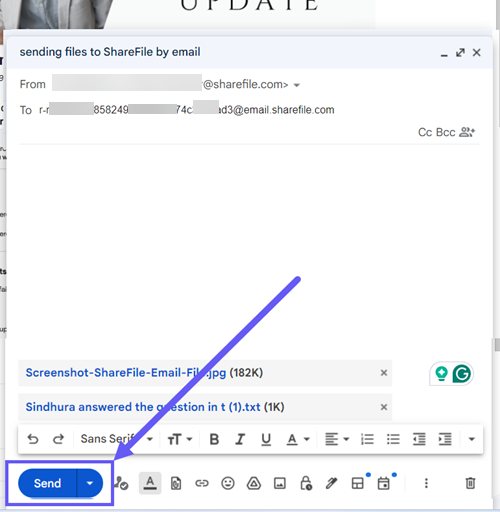
Task: Increase the indent
Action: click(x=445, y=439)
